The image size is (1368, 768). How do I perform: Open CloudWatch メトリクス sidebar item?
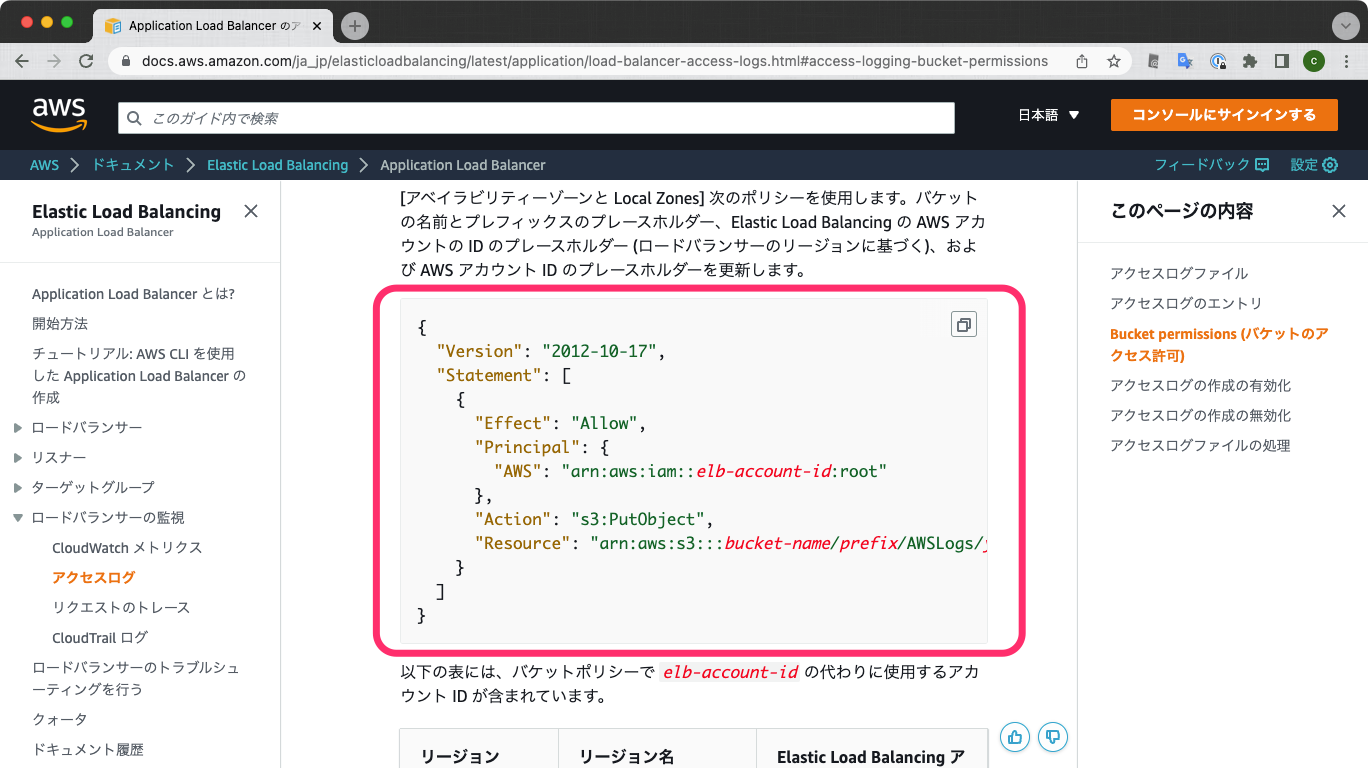[127, 548]
